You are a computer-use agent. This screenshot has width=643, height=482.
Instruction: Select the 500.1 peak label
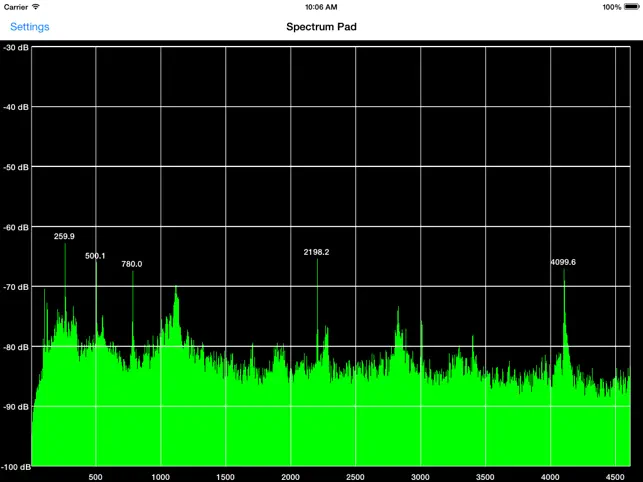point(95,256)
